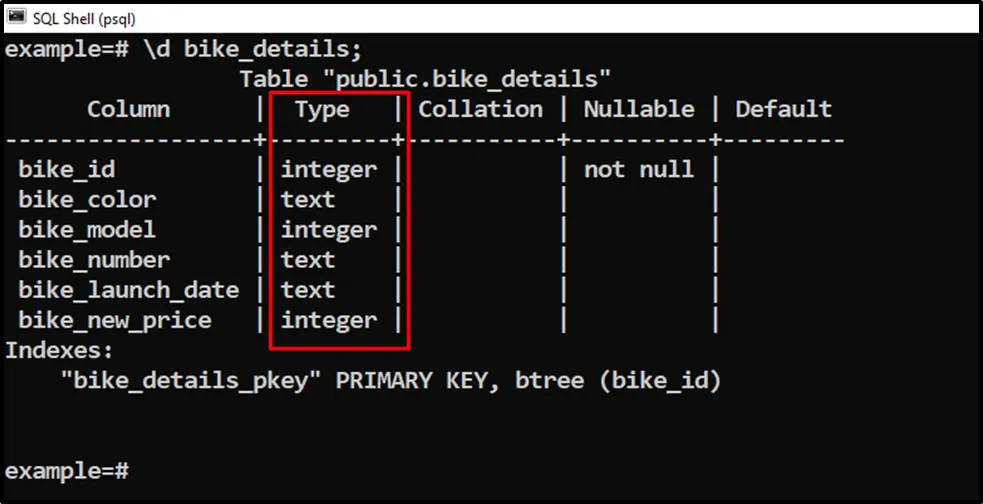Screen dimensions: 983x504
Task: Click the Table "public.bike_details" heading
Action: [425, 78]
